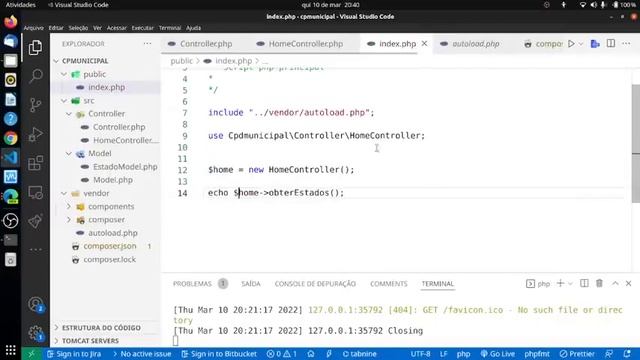Open composer.lock in explorer
The width and height of the screenshot is (640, 360).
coord(110,260)
